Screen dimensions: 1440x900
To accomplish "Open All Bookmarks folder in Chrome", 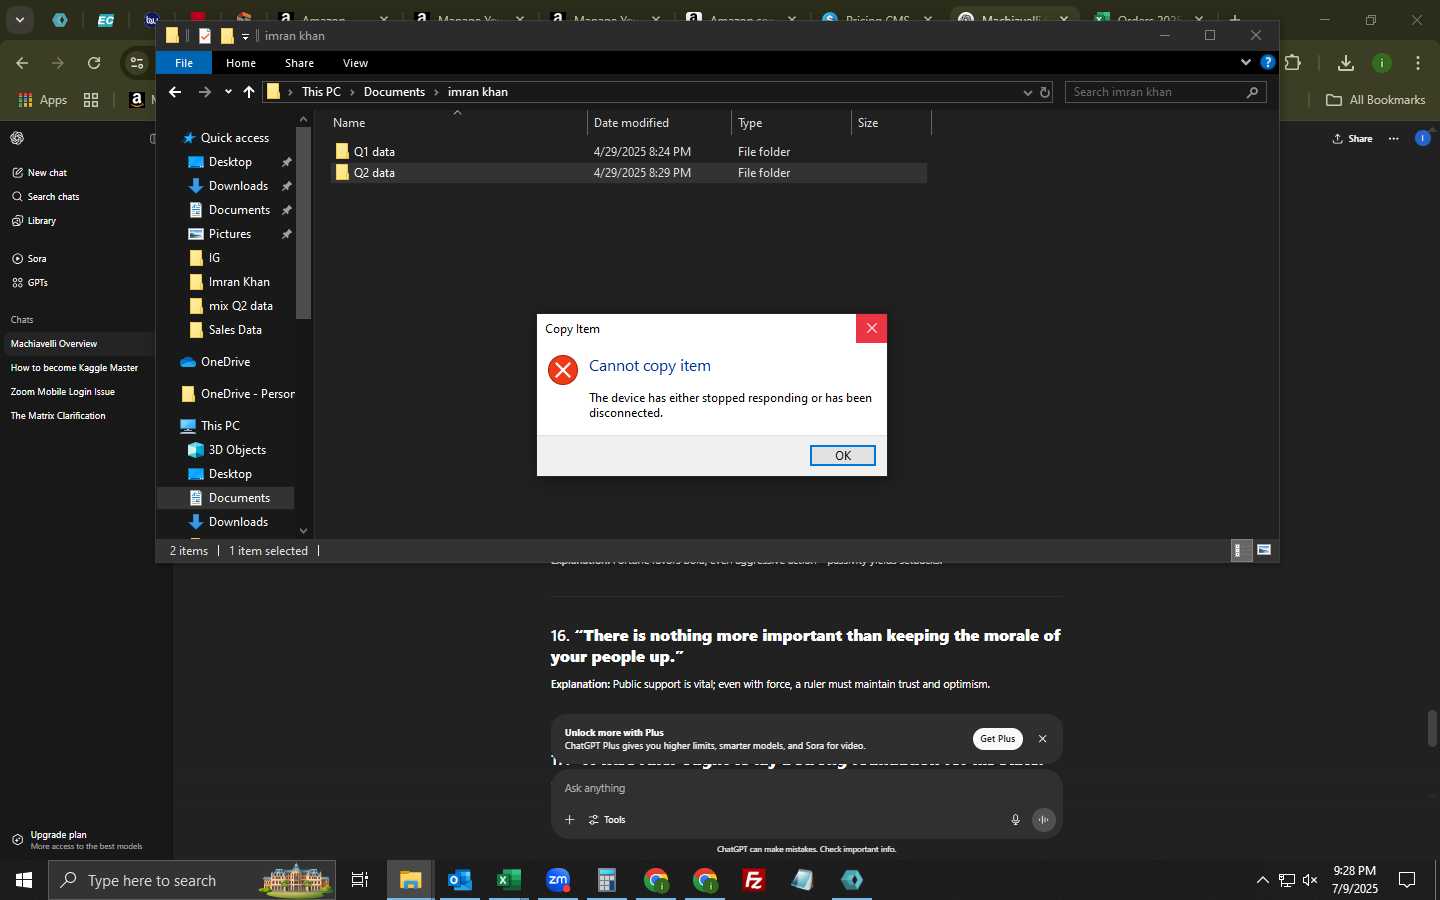I will [1375, 100].
